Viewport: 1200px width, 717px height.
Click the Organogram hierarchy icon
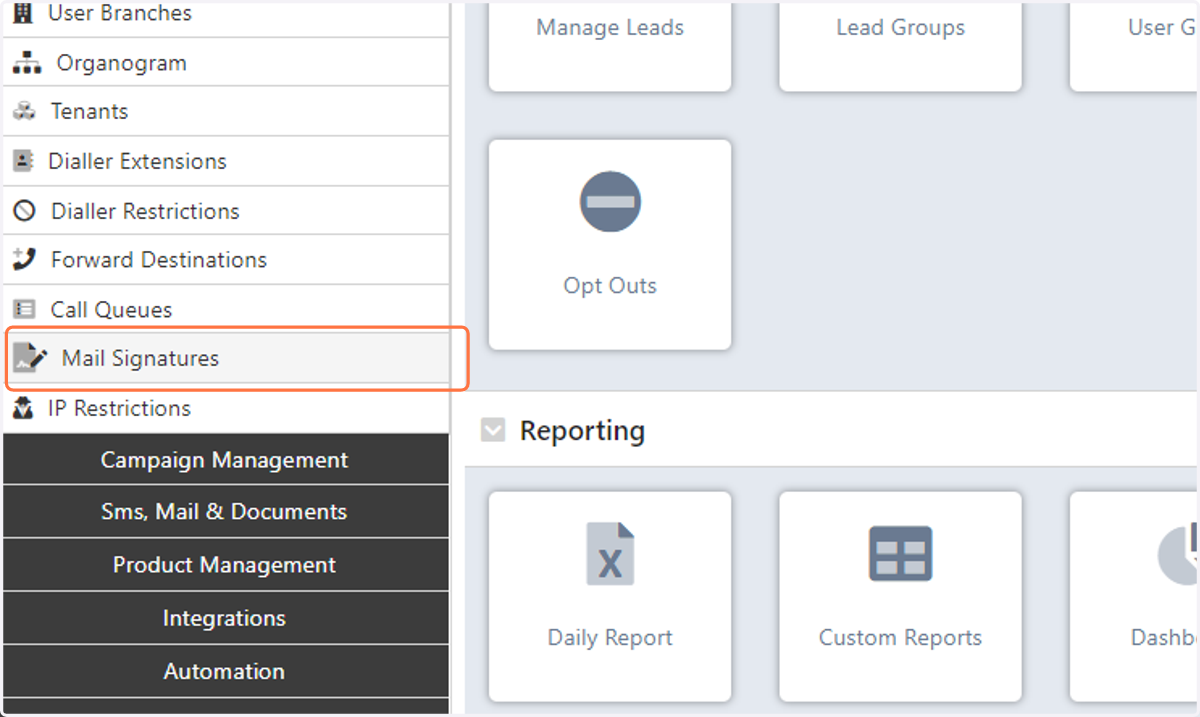26,63
